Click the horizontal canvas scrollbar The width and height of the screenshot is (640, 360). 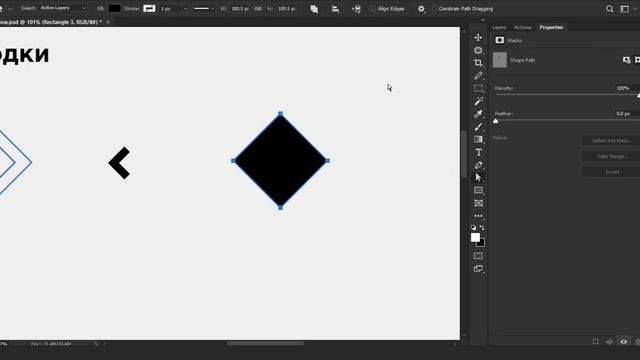[x=265, y=344]
